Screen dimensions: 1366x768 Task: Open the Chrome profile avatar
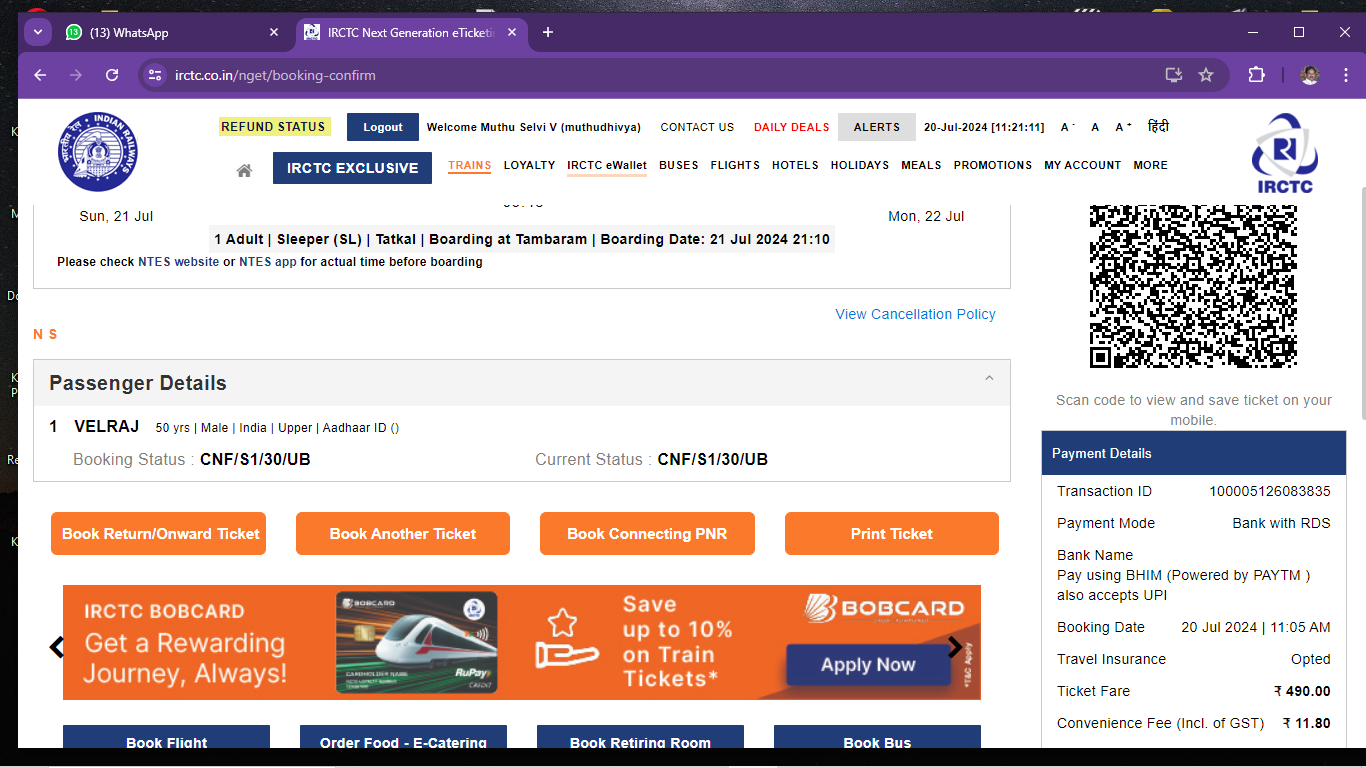pyautogui.click(x=1310, y=75)
